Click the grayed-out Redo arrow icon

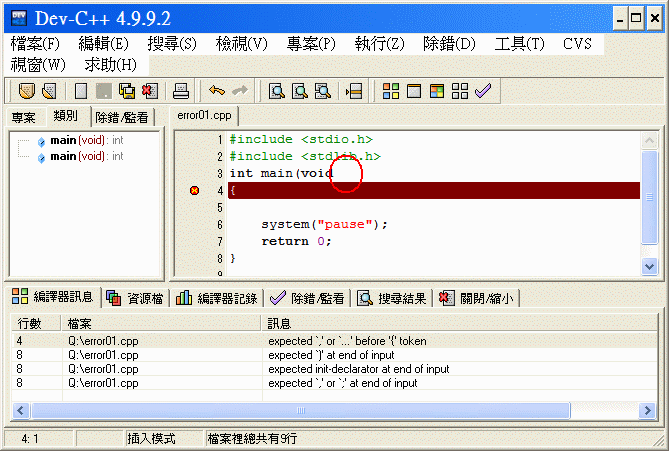click(x=240, y=90)
